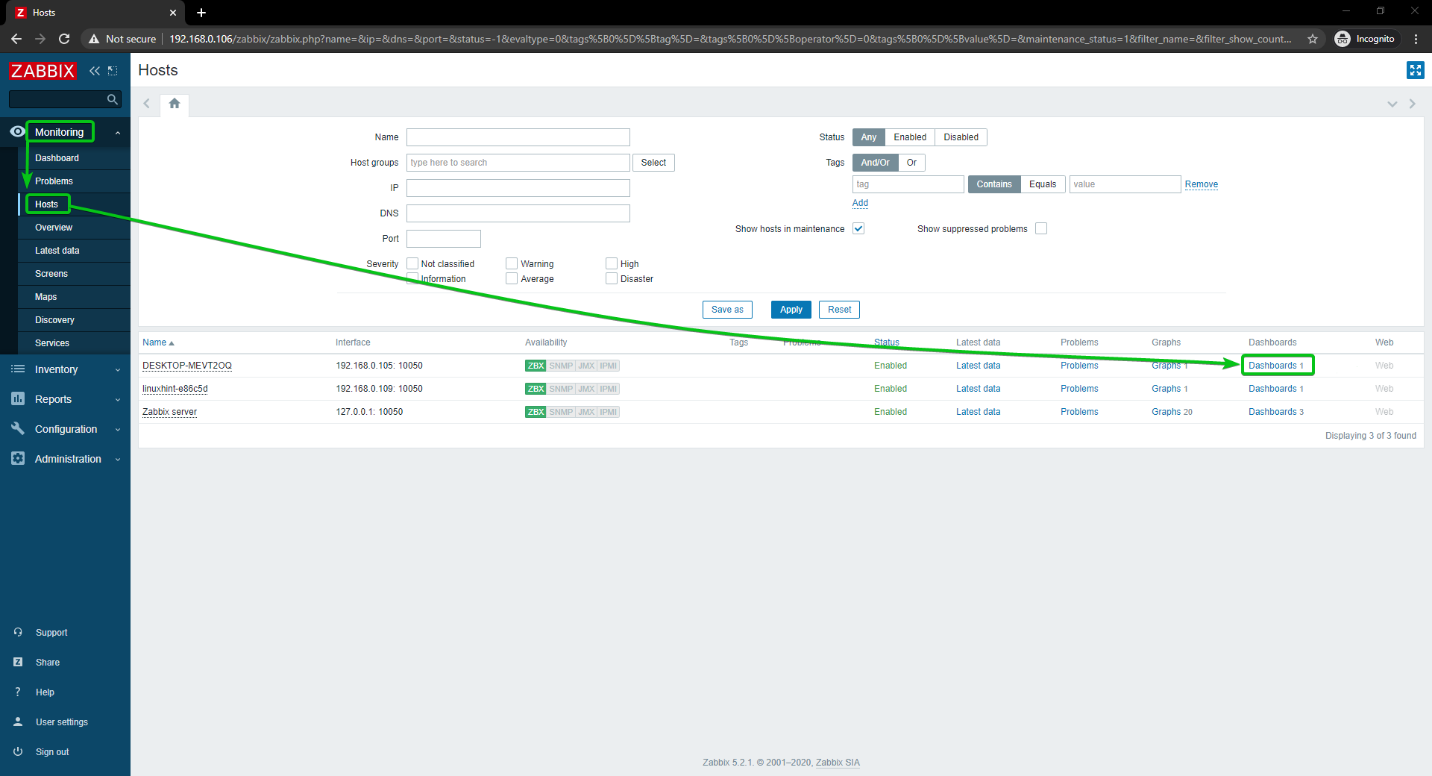Click the User settings person icon
Image resolution: width=1432 pixels, height=776 pixels.
tap(18, 722)
